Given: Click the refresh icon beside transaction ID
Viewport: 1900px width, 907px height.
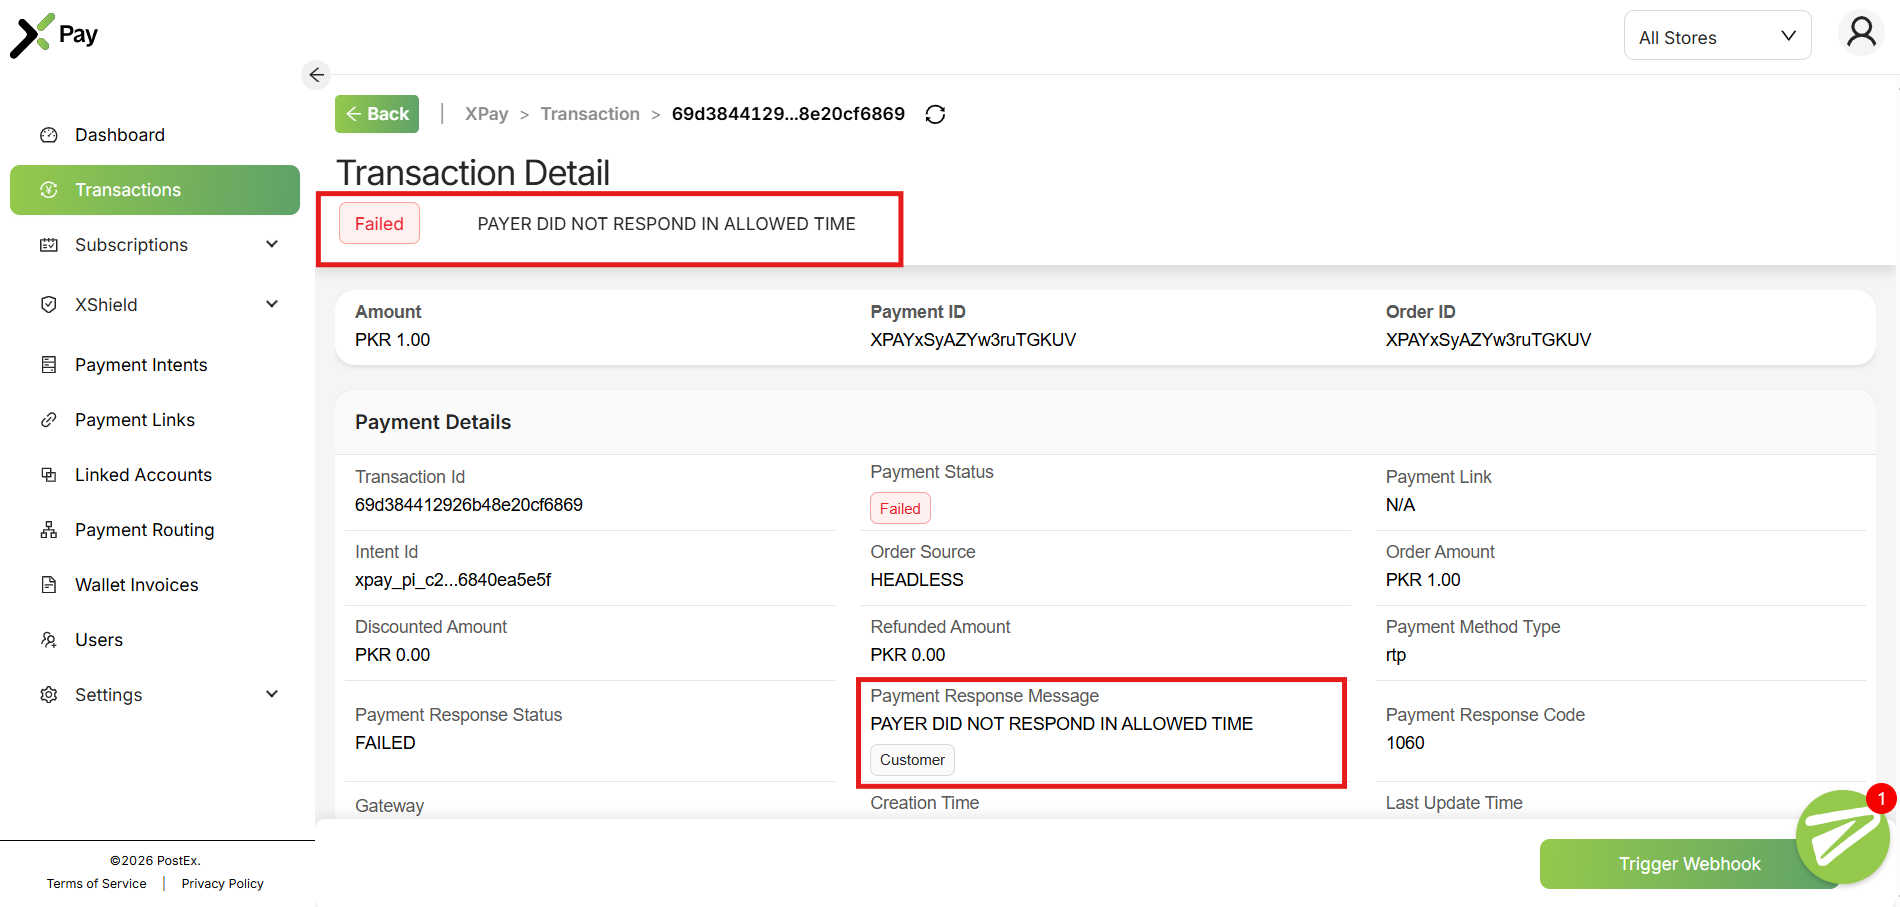Looking at the screenshot, I should (935, 115).
